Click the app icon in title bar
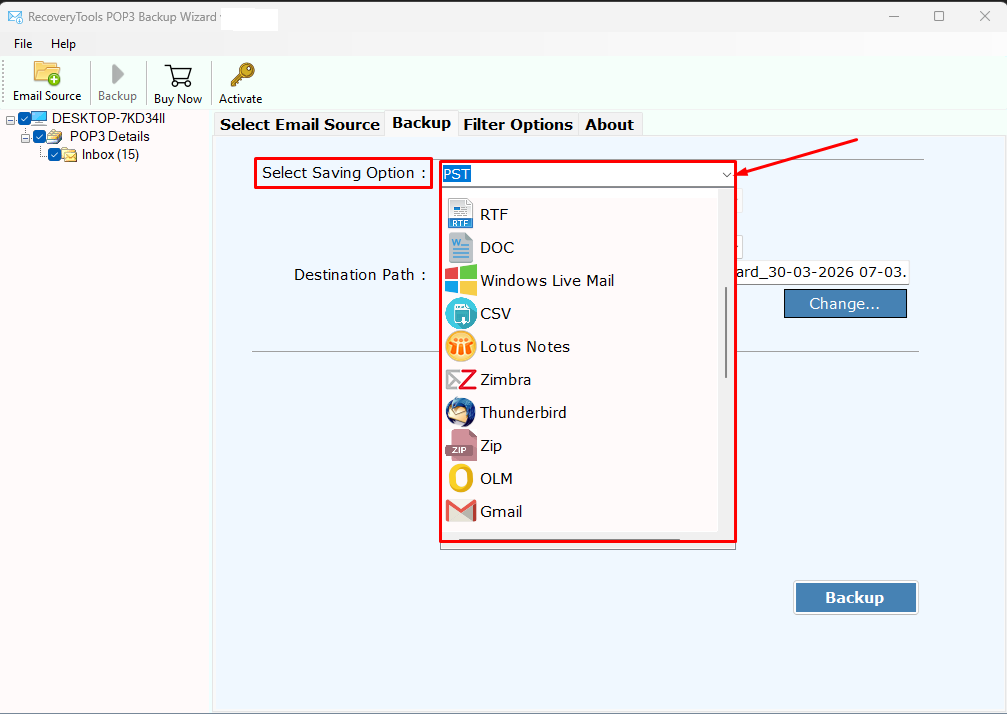 [x=15, y=17]
